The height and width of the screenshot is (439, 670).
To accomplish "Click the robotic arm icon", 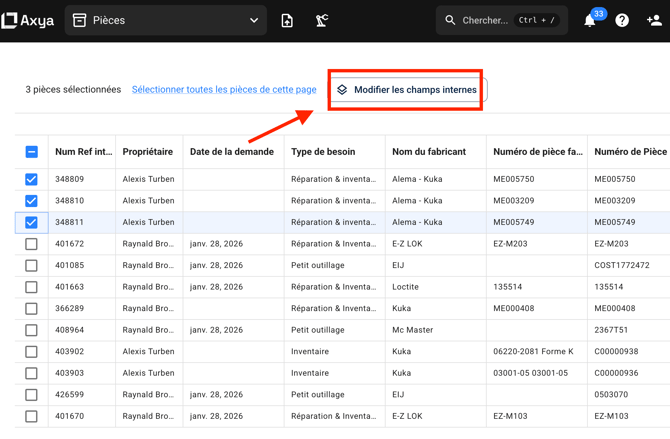I will click(x=322, y=20).
